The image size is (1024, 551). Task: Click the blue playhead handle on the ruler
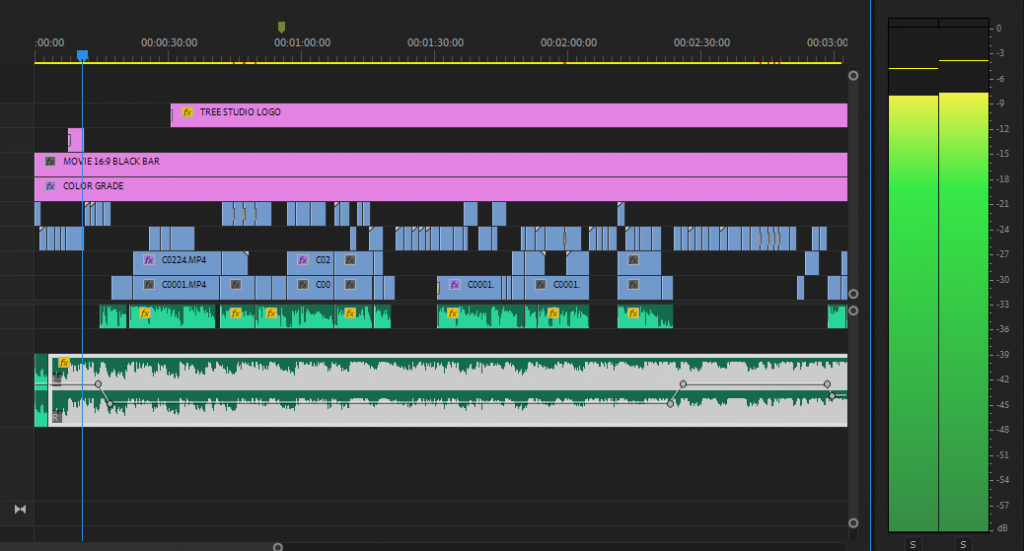[83, 56]
